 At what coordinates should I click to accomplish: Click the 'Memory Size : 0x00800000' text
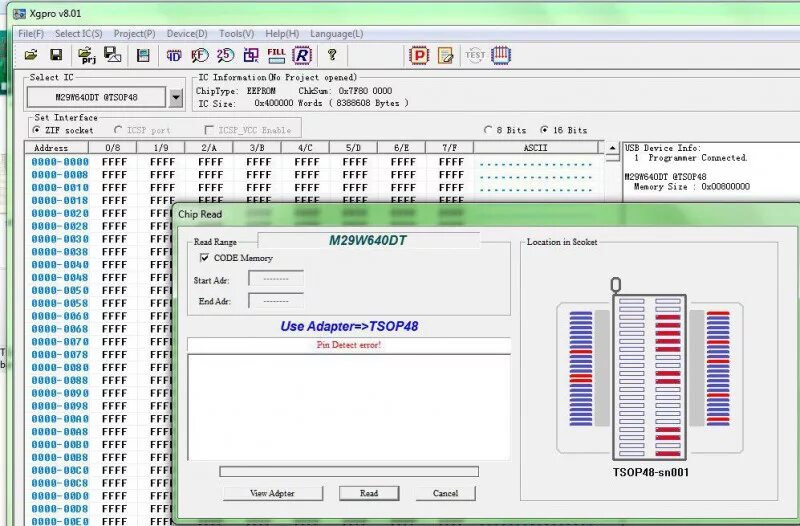tap(691, 186)
